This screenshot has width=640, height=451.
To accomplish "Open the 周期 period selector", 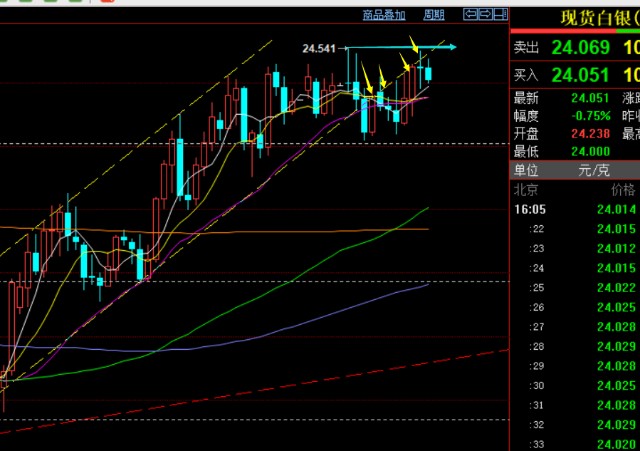I will [434, 15].
